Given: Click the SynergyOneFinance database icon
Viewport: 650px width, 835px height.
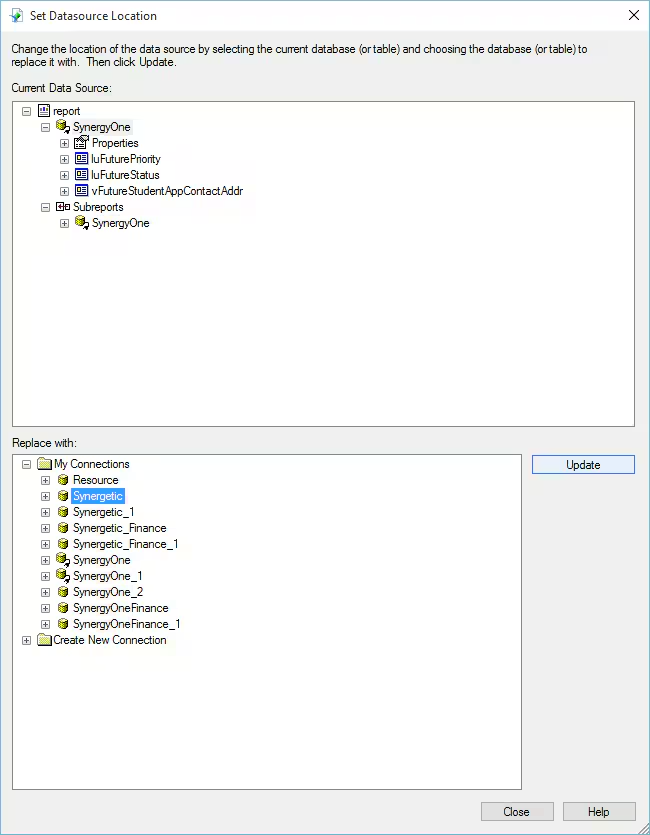Looking at the screenshot, I should tap(63, 608).
